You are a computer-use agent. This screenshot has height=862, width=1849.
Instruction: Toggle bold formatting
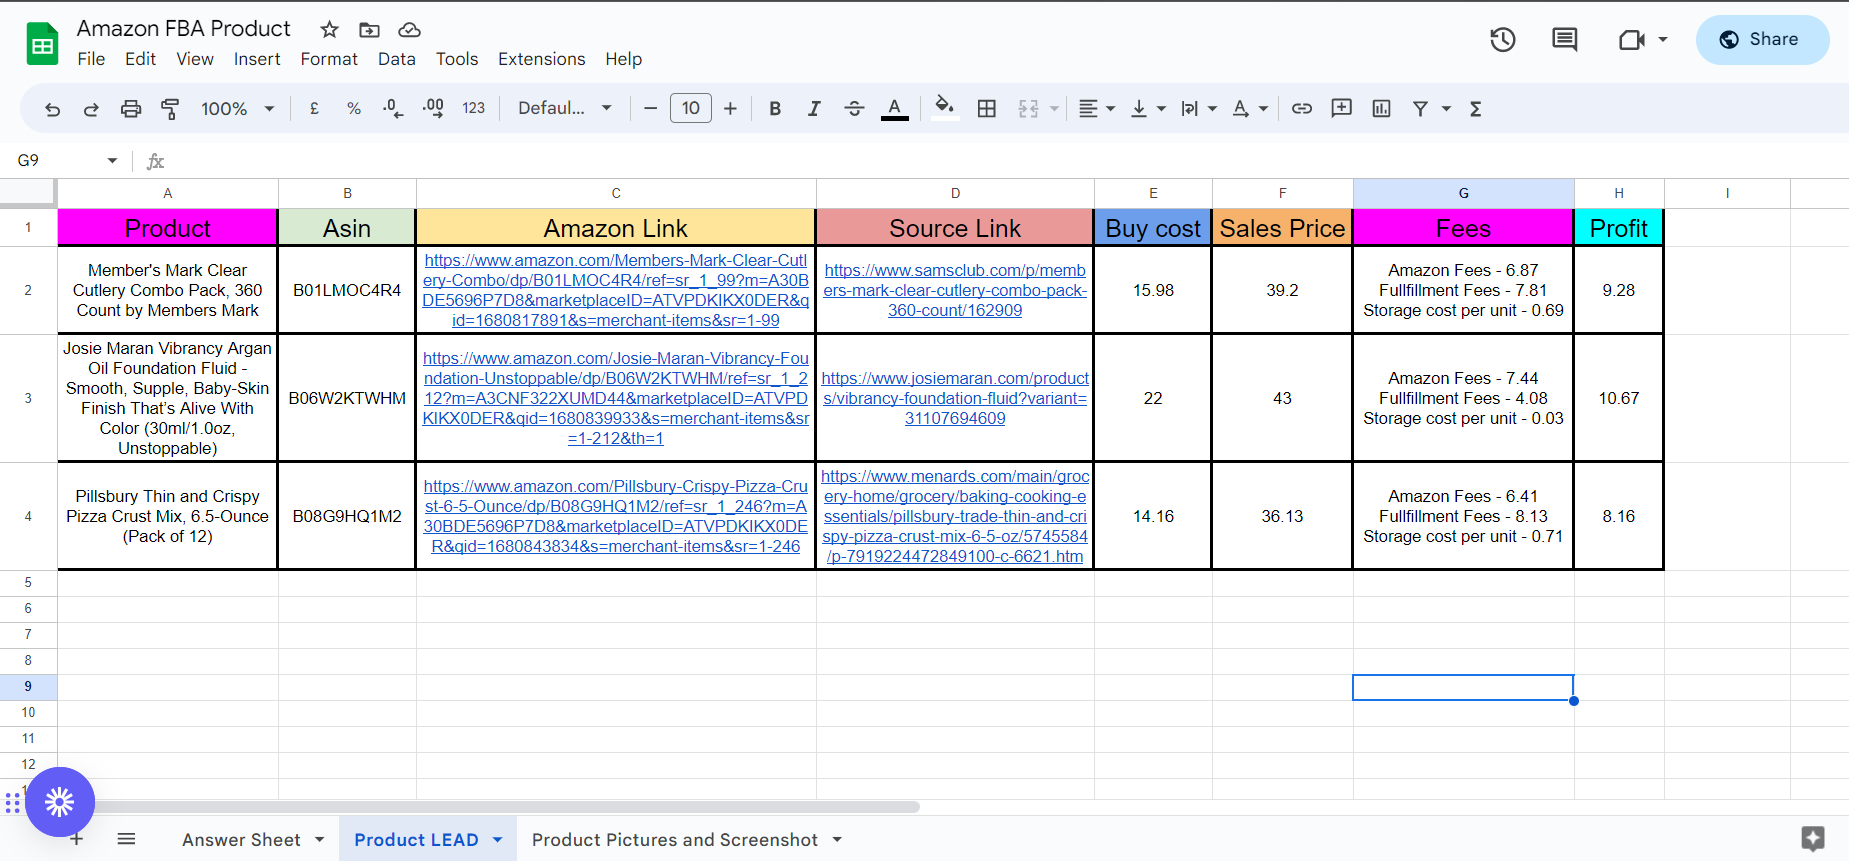click(775, 109)
